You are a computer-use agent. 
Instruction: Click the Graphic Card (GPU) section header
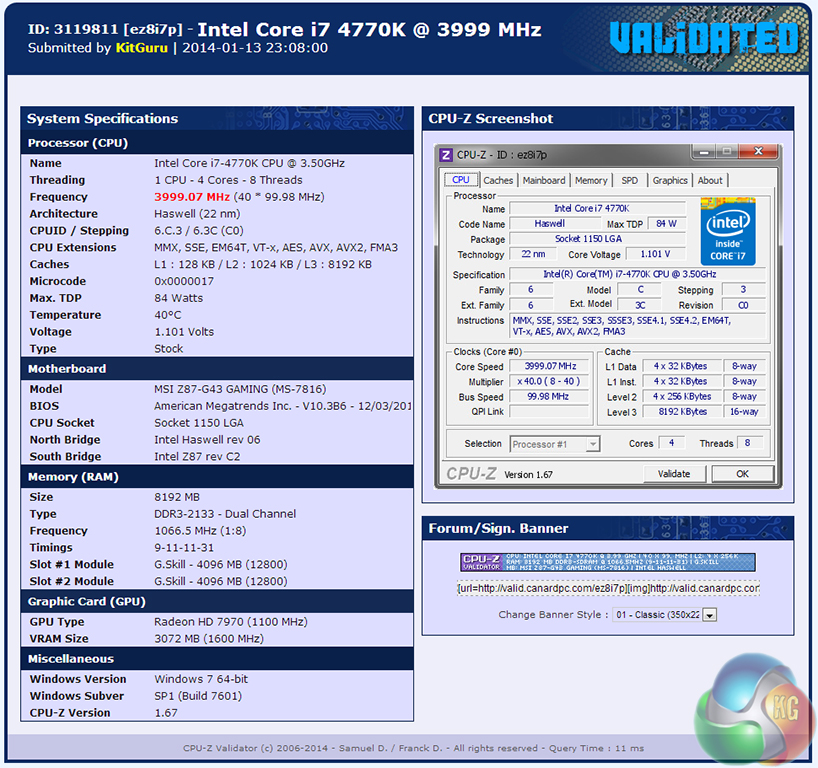point(217,601)
